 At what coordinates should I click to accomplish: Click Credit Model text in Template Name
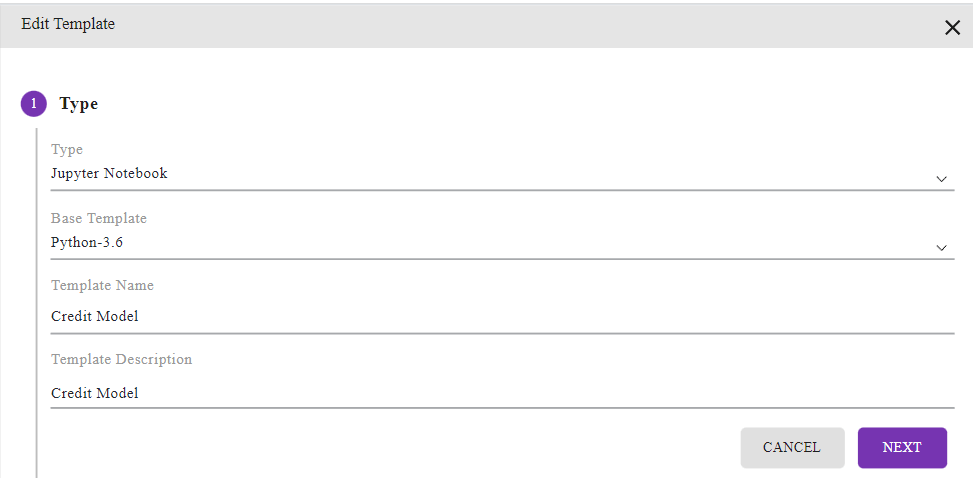[95, 316]
